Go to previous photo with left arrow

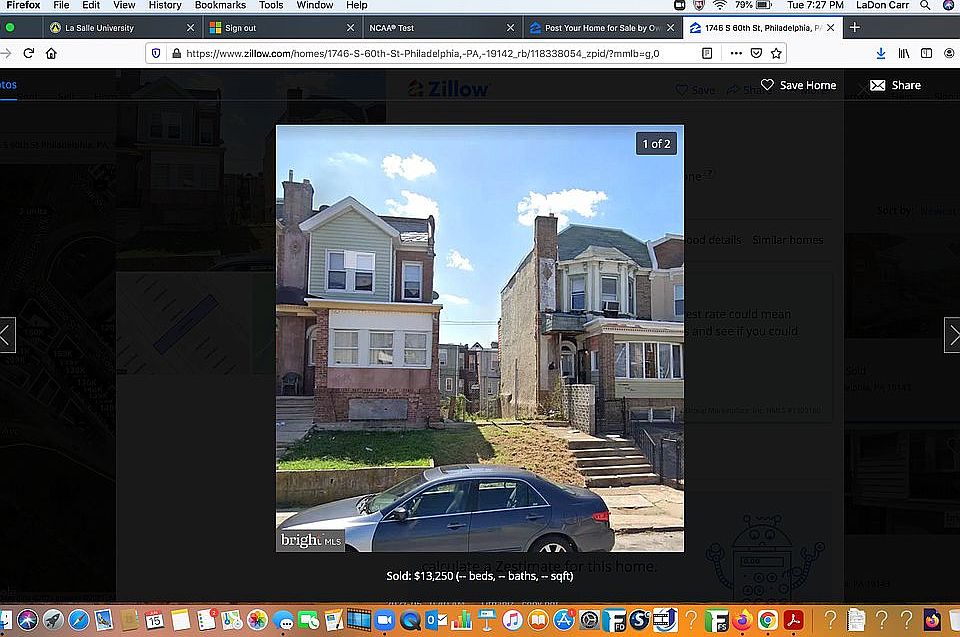7,335
